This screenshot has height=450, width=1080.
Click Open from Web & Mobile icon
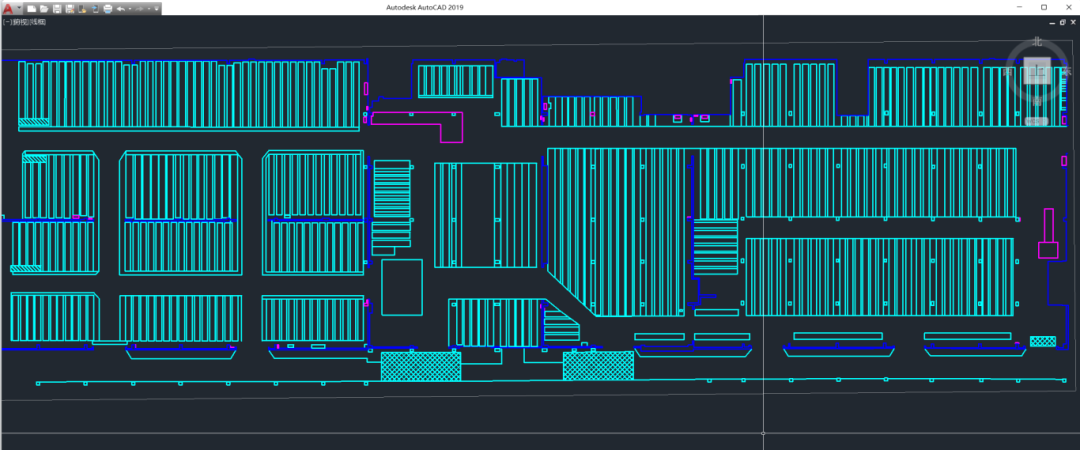tap(82, 9)
